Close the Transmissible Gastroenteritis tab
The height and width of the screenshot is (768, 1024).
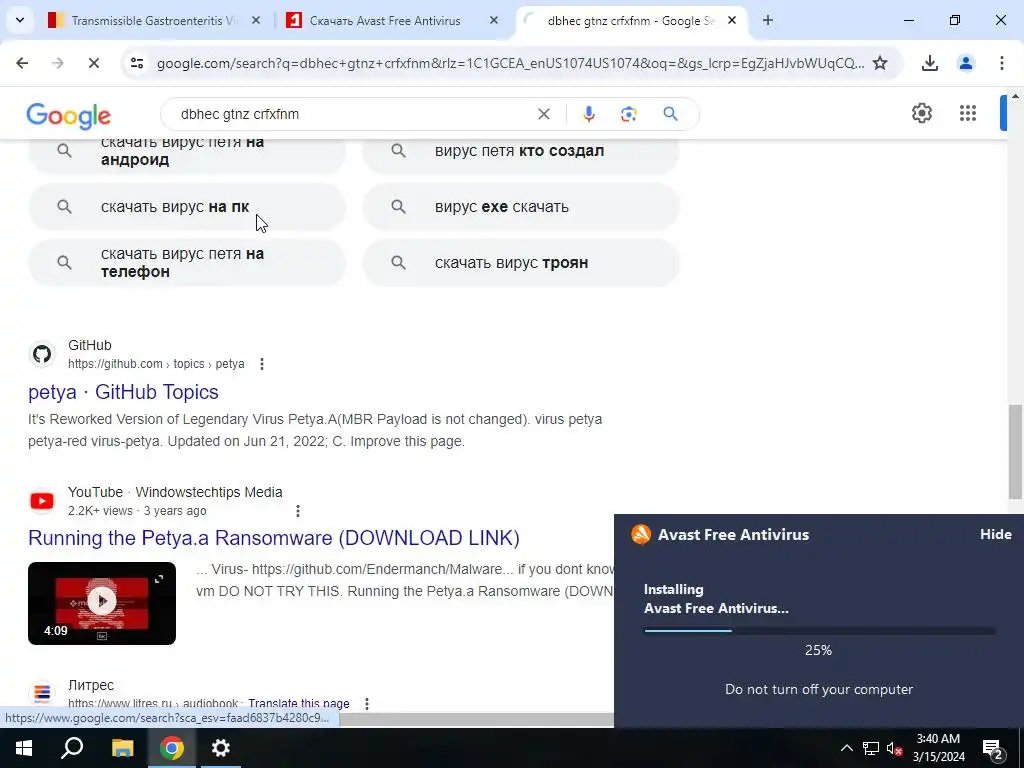(256, 21)
